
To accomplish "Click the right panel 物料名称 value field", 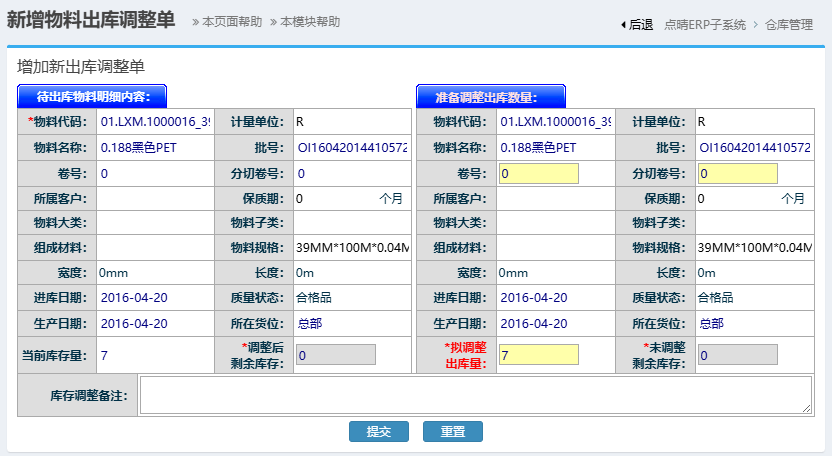I will (x=555, y=147).
